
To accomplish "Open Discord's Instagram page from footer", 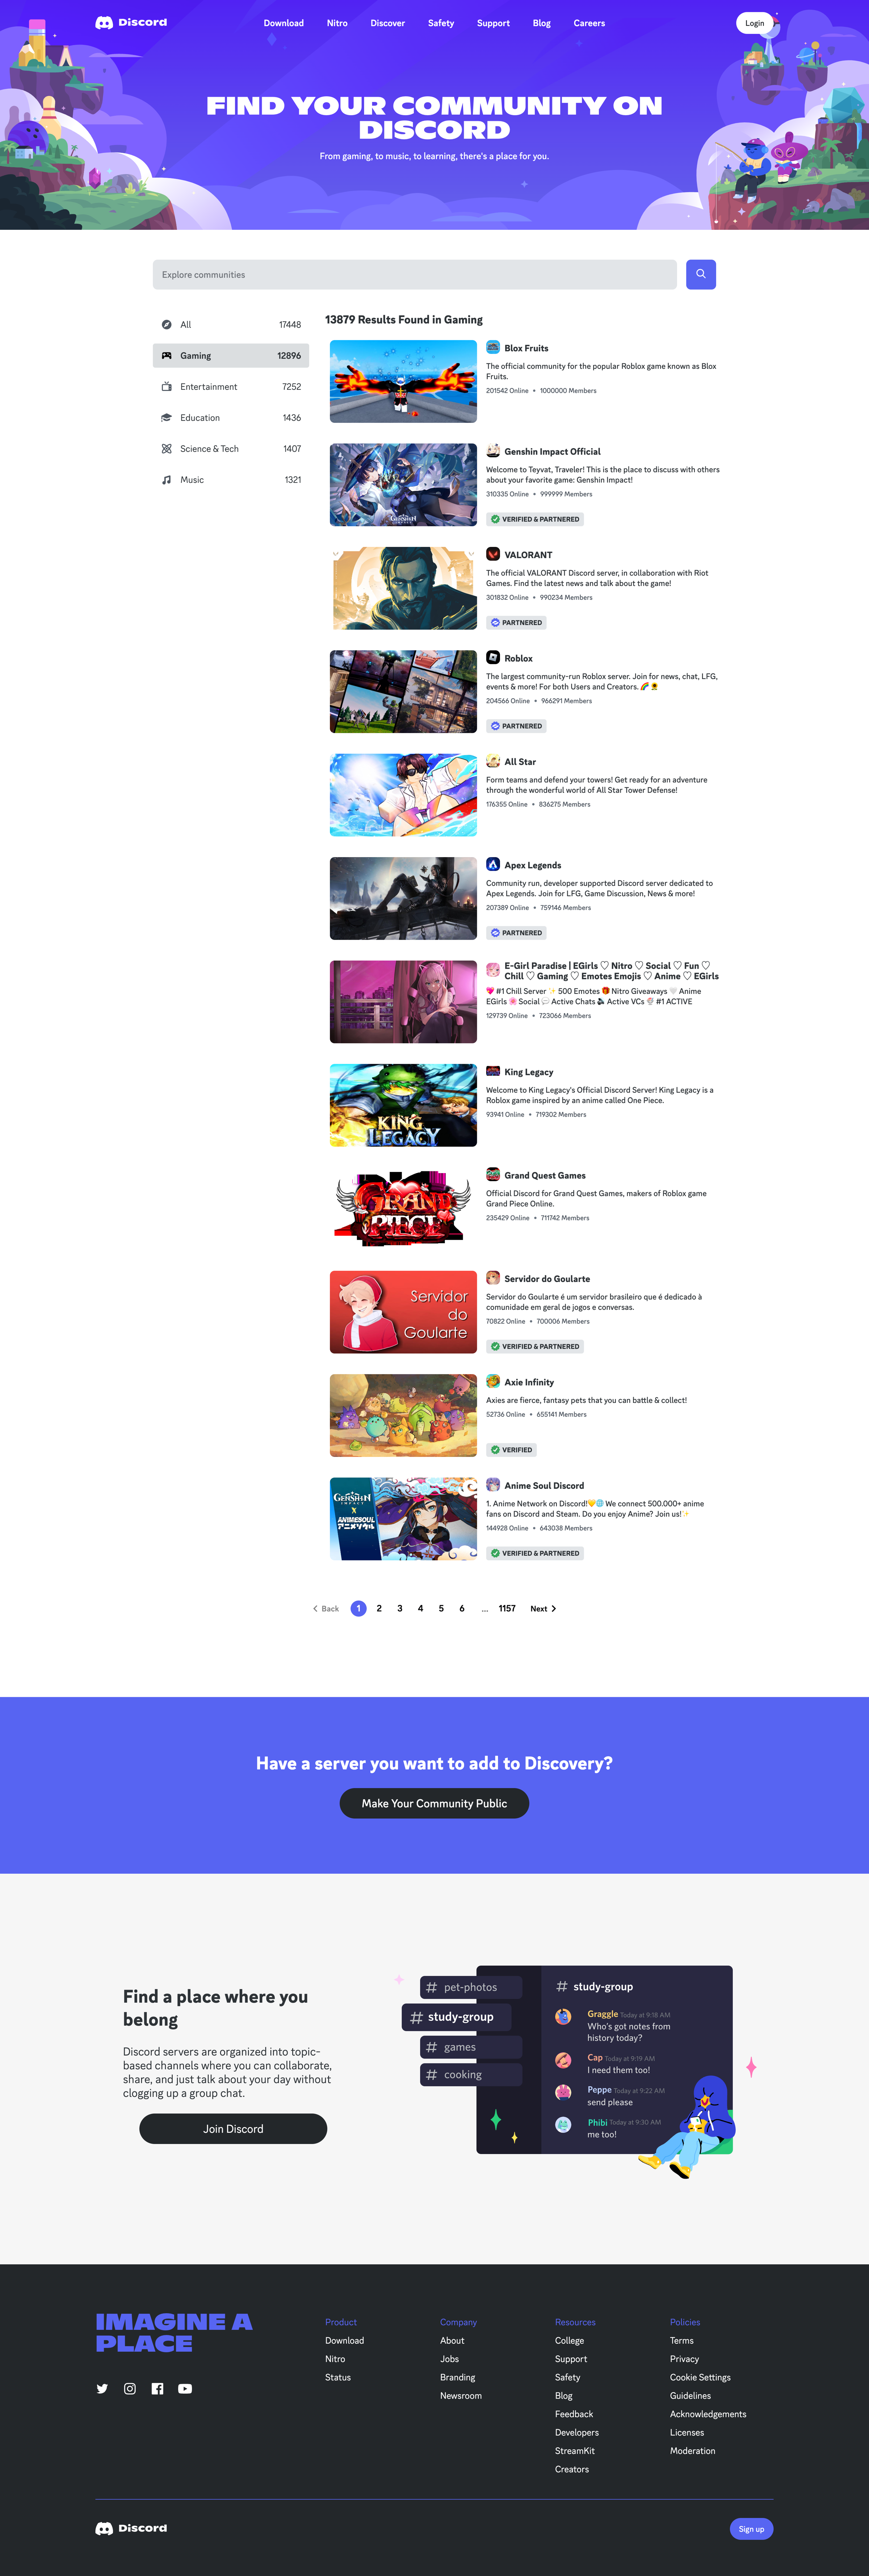I will 130,2389.
